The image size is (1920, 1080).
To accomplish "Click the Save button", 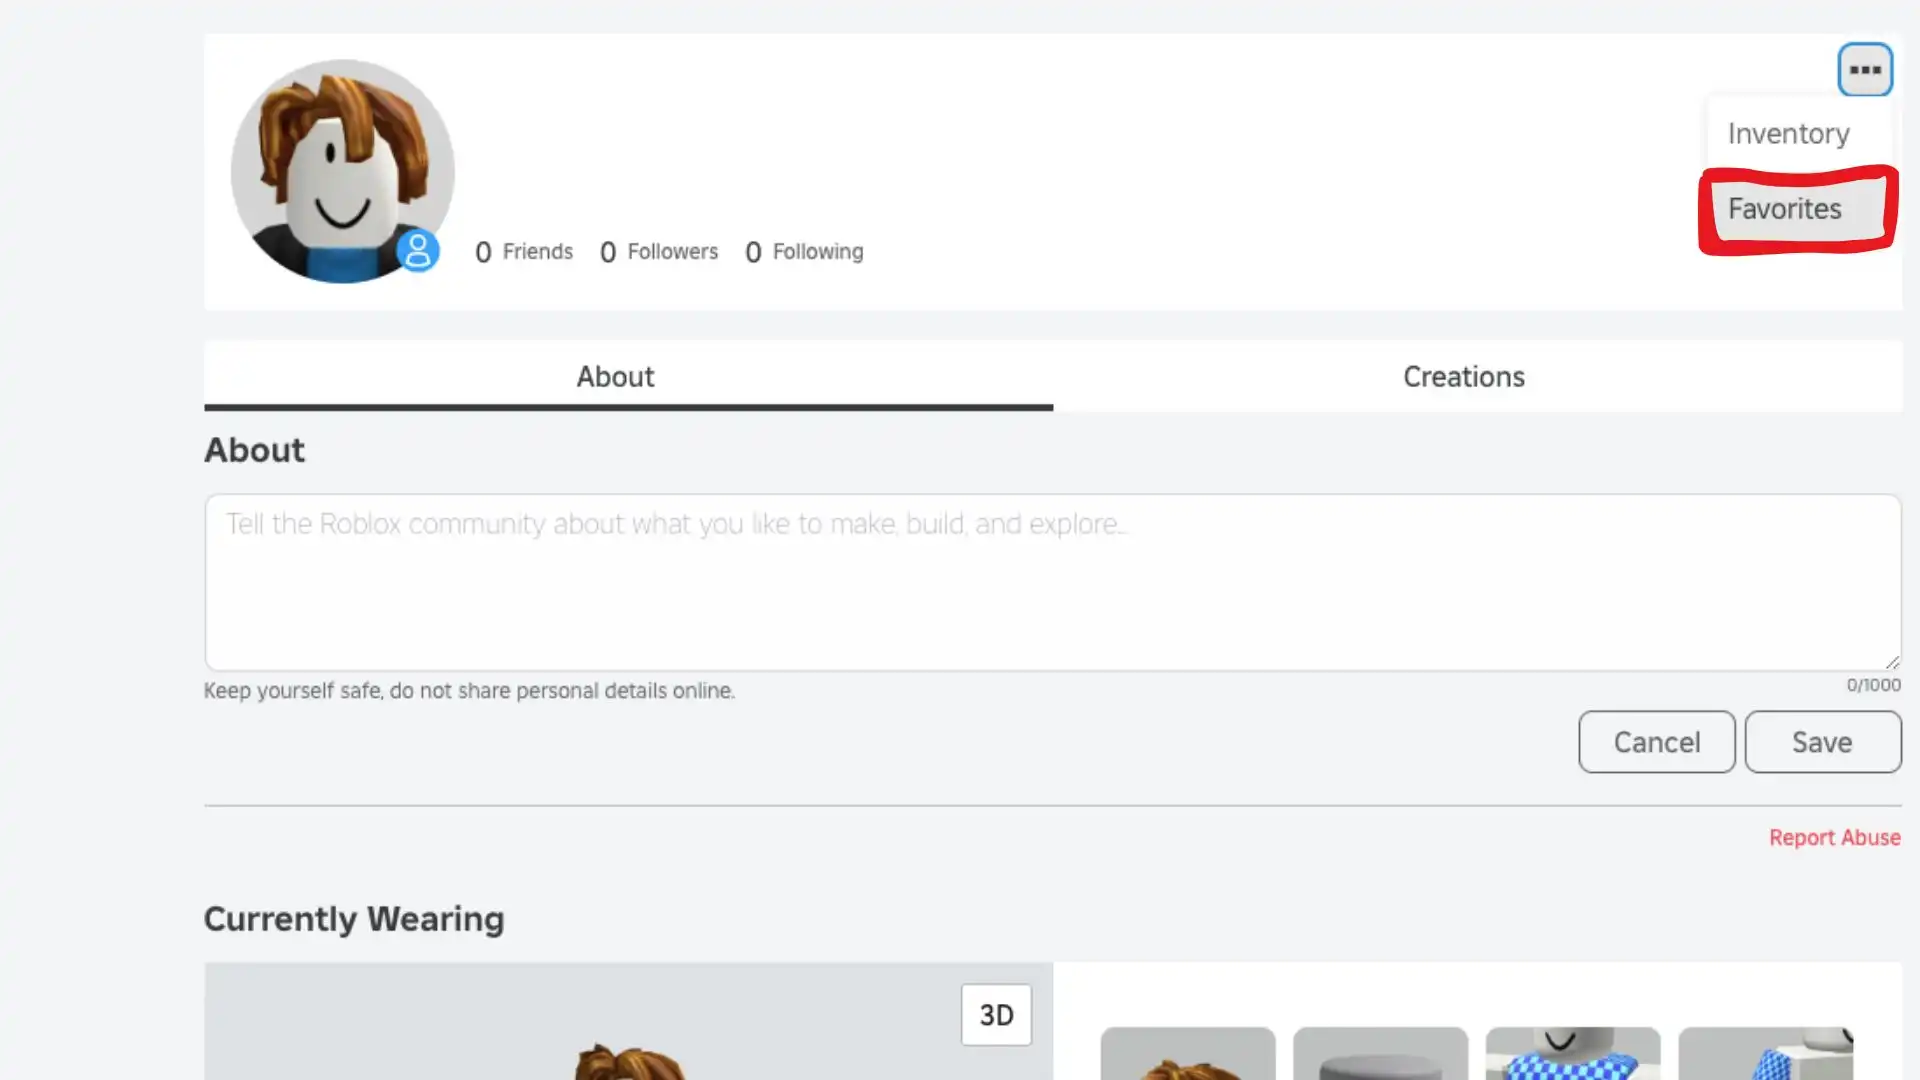I will pyautogui.click(x=1822, y=741).
